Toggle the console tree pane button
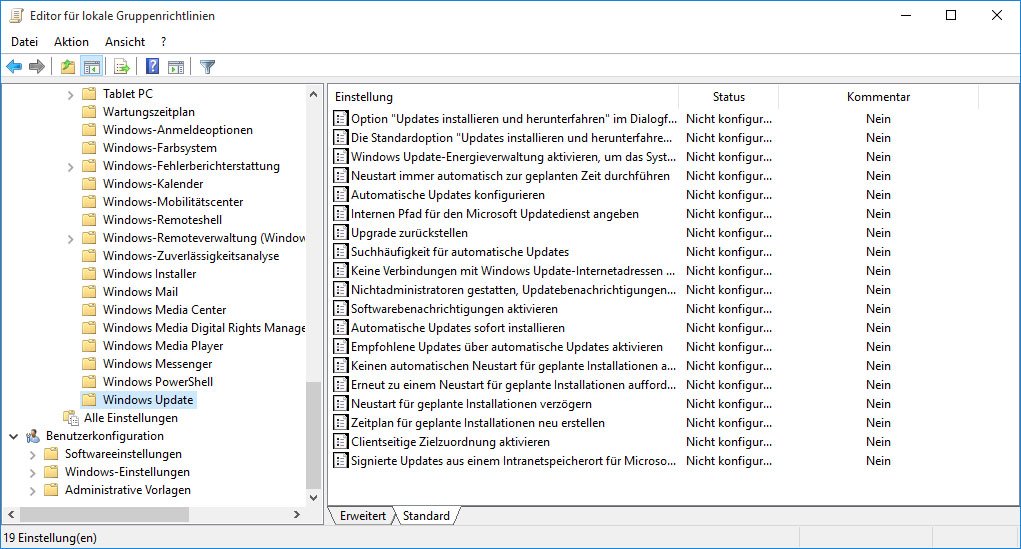Image resolution: width=1021 pixels, height=549 pixels. [x=92, y=67]
